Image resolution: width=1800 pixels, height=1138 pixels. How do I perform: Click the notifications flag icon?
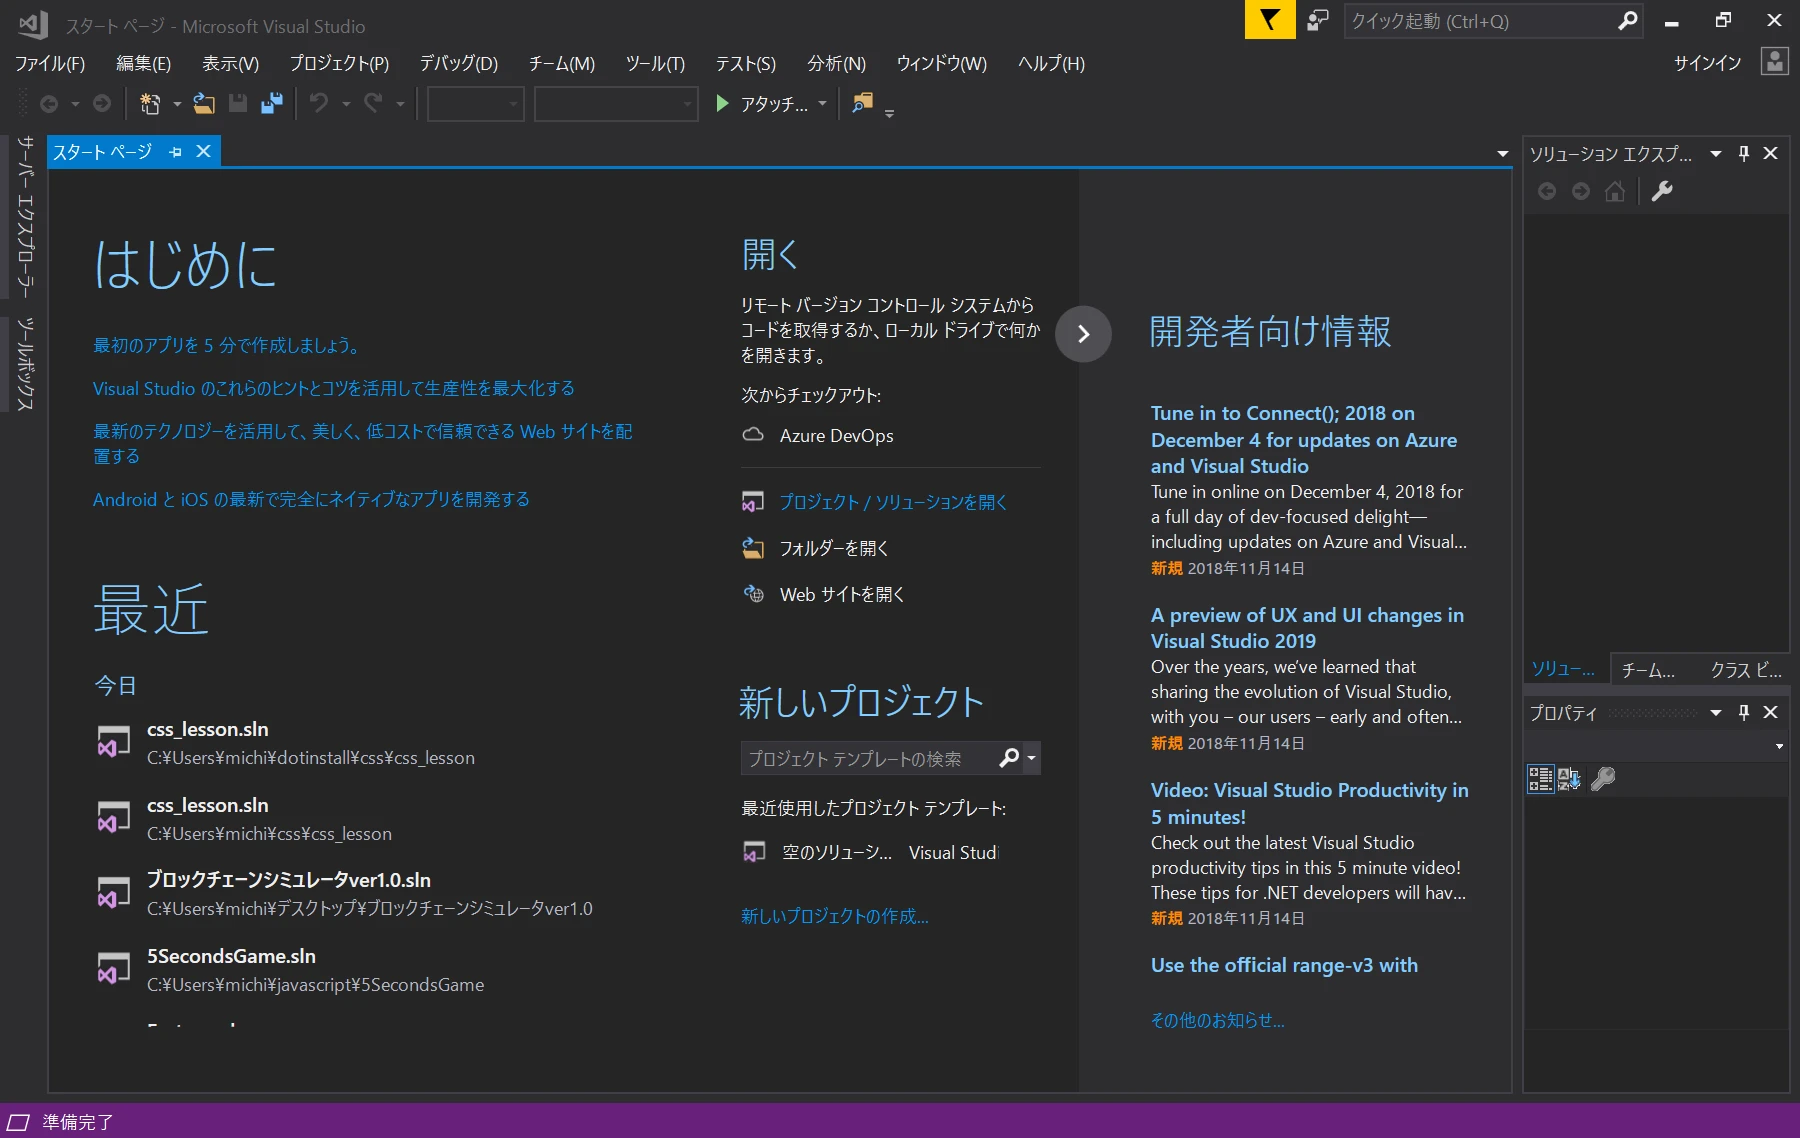(x=1269, y=20)
